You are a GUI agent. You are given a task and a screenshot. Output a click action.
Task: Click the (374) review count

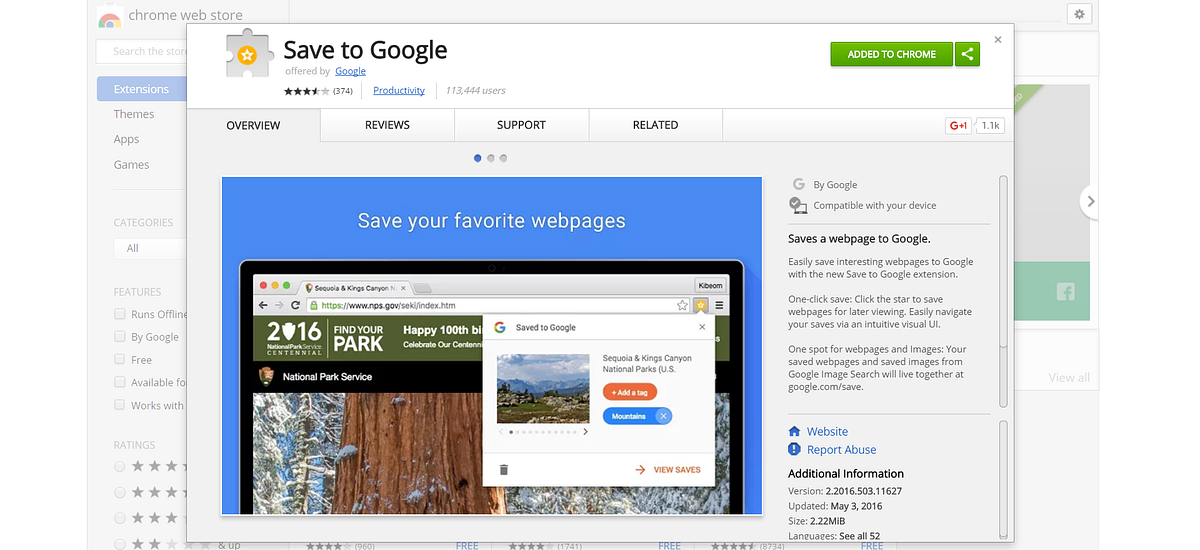tap(343, 91)
